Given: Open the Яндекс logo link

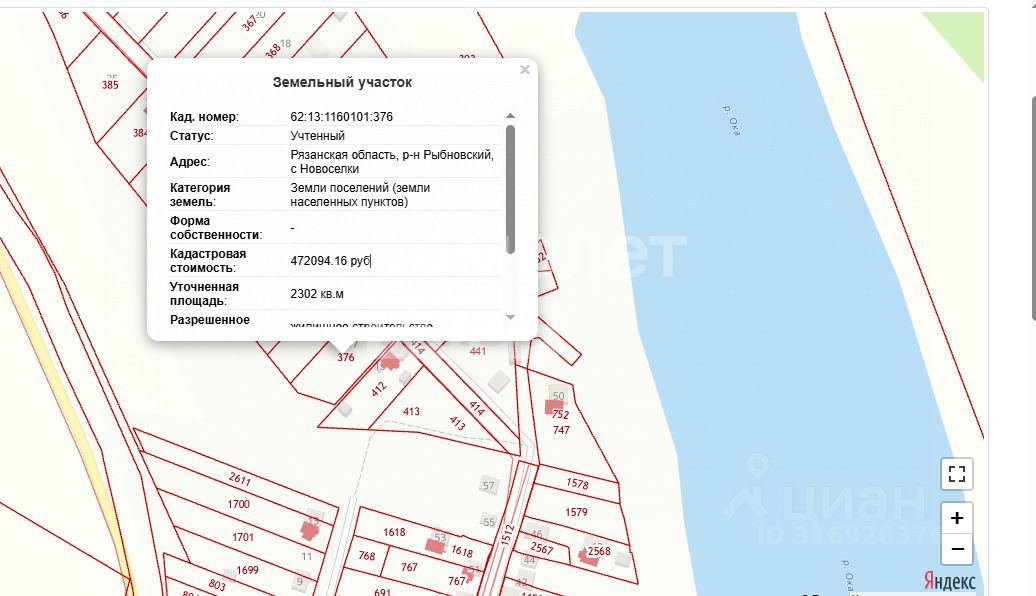Looking at the screenshot, I should click(x=948, y=580).
